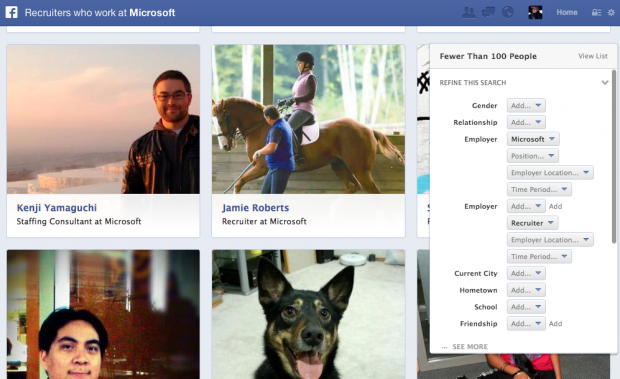Click the Facebook logo icon
The image size is (620, 379).
pyautogui.click(x=11, y=12)
